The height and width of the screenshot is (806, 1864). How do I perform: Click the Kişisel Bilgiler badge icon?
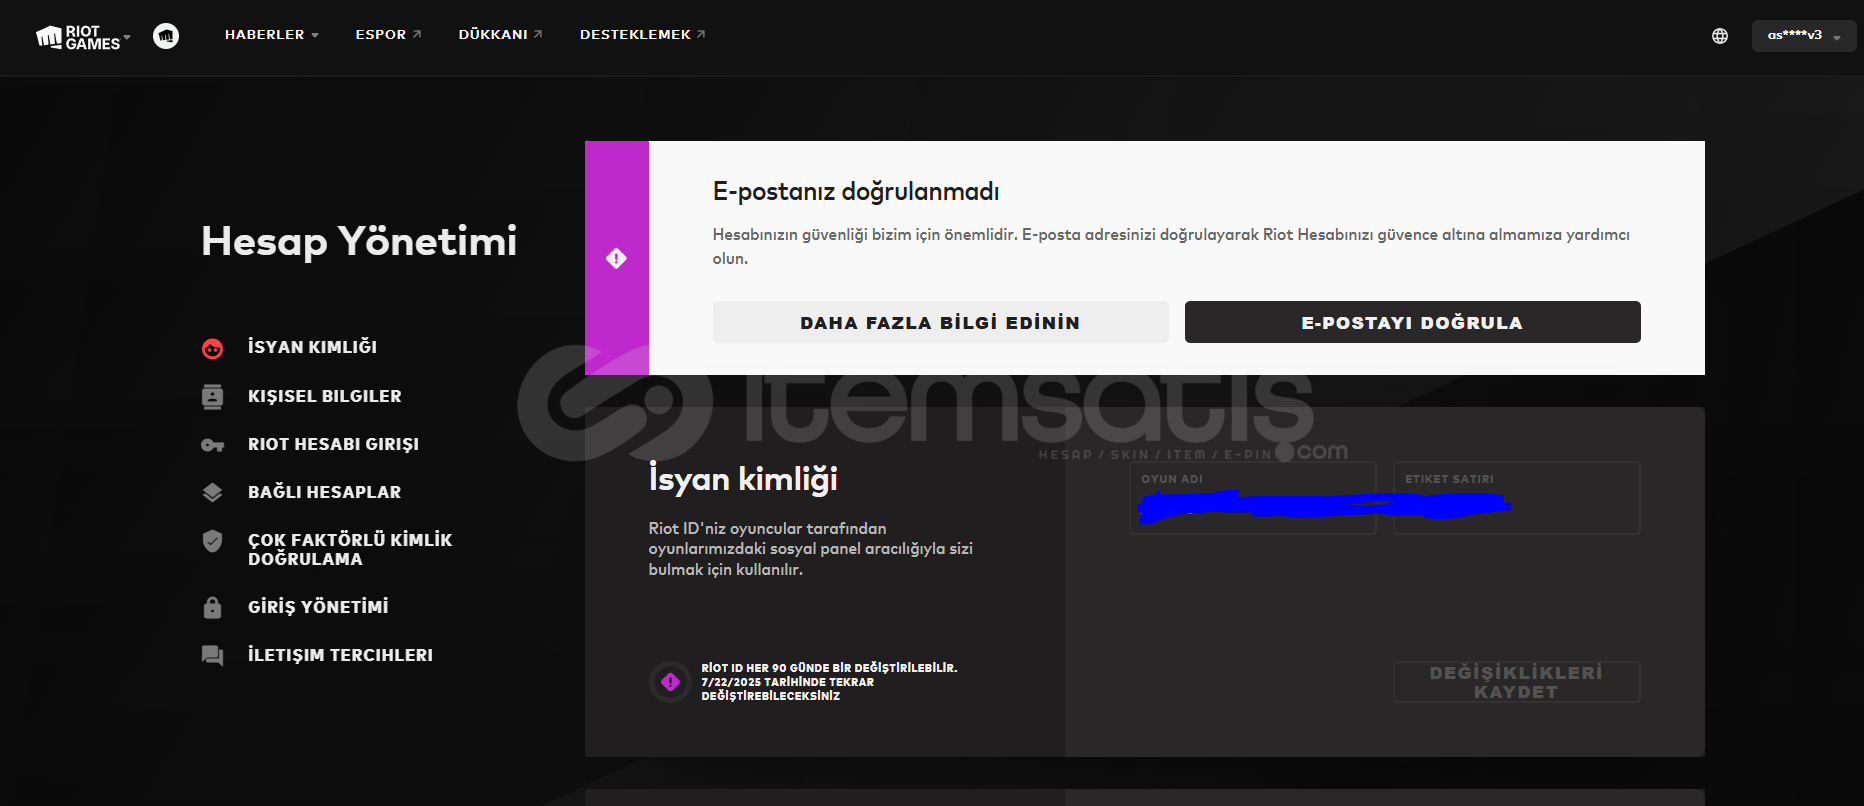pos(212,397)
